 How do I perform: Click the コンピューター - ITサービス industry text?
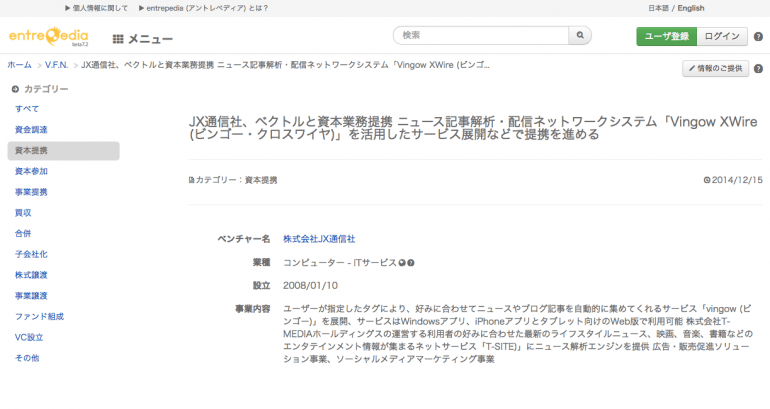[x=339, y=263]
